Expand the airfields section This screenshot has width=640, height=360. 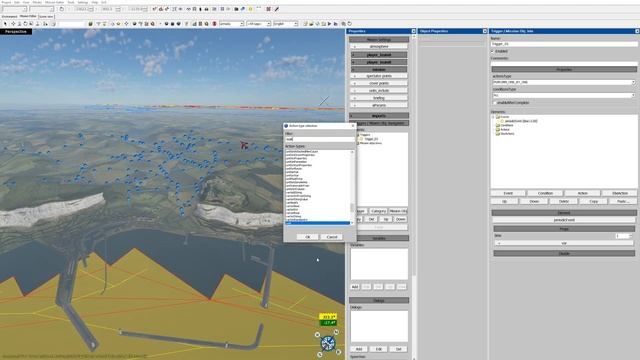379,105
